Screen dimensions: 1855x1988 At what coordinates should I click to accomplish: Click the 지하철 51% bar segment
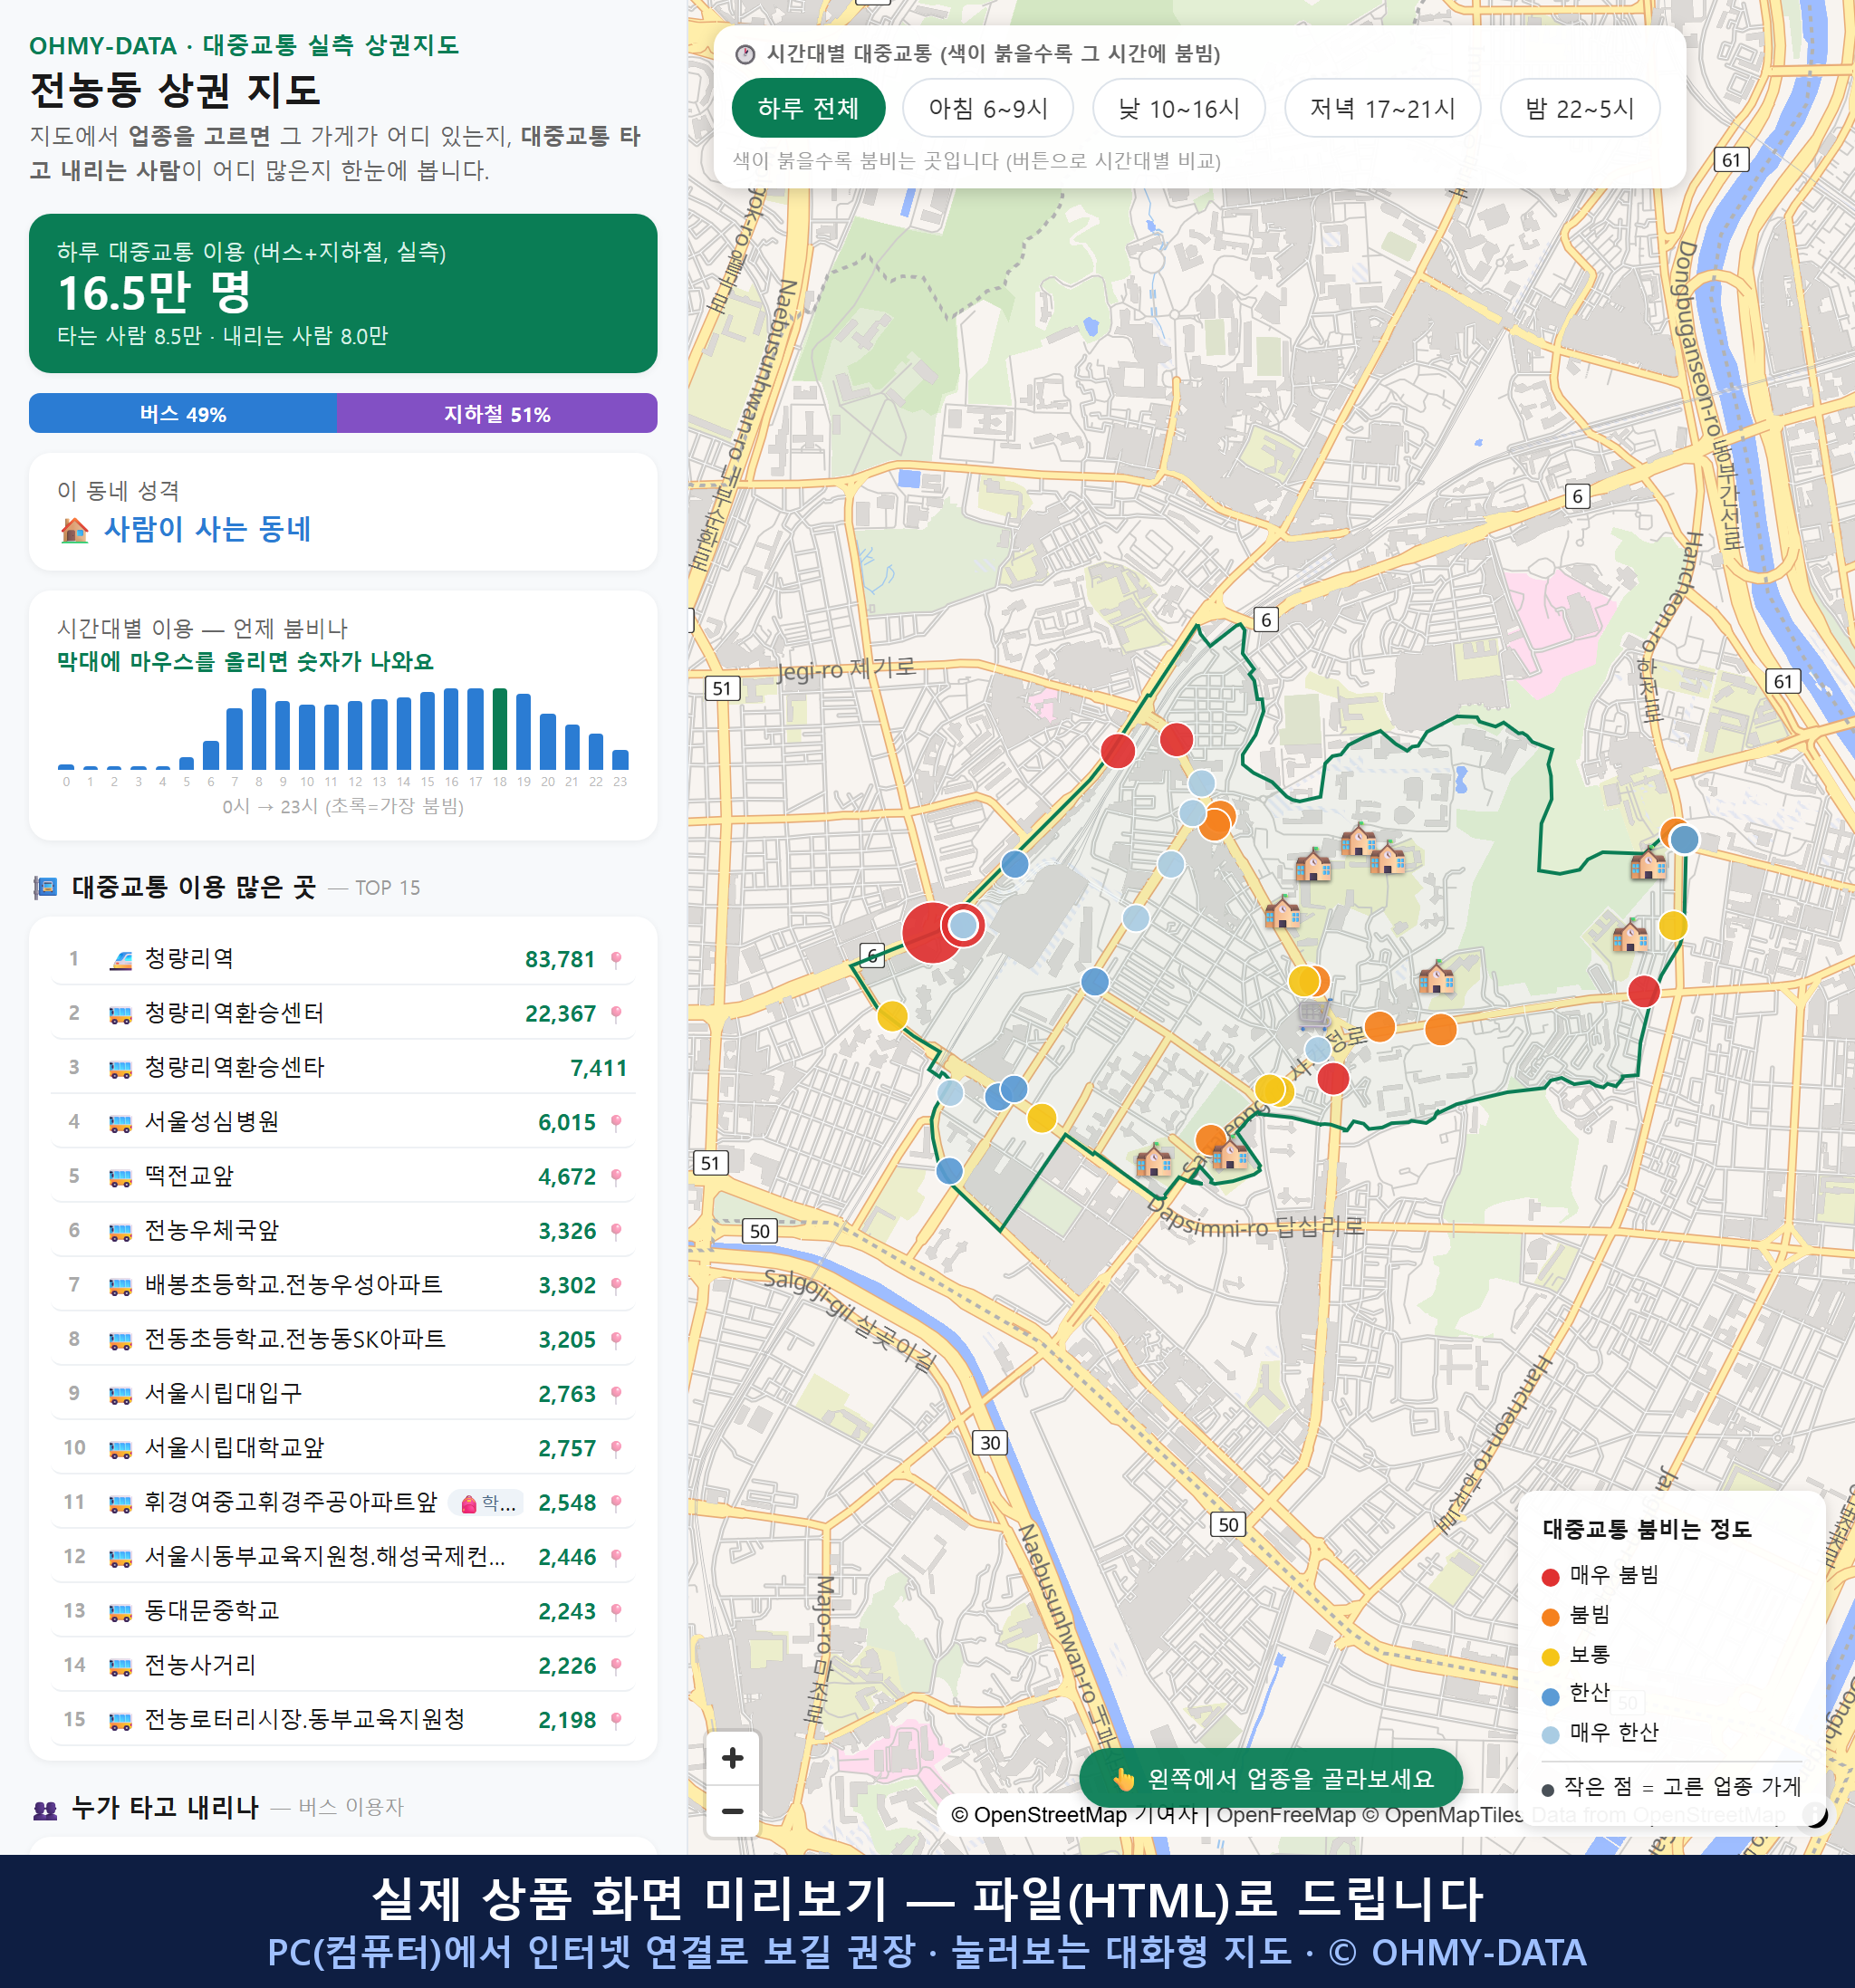point(497,413)
